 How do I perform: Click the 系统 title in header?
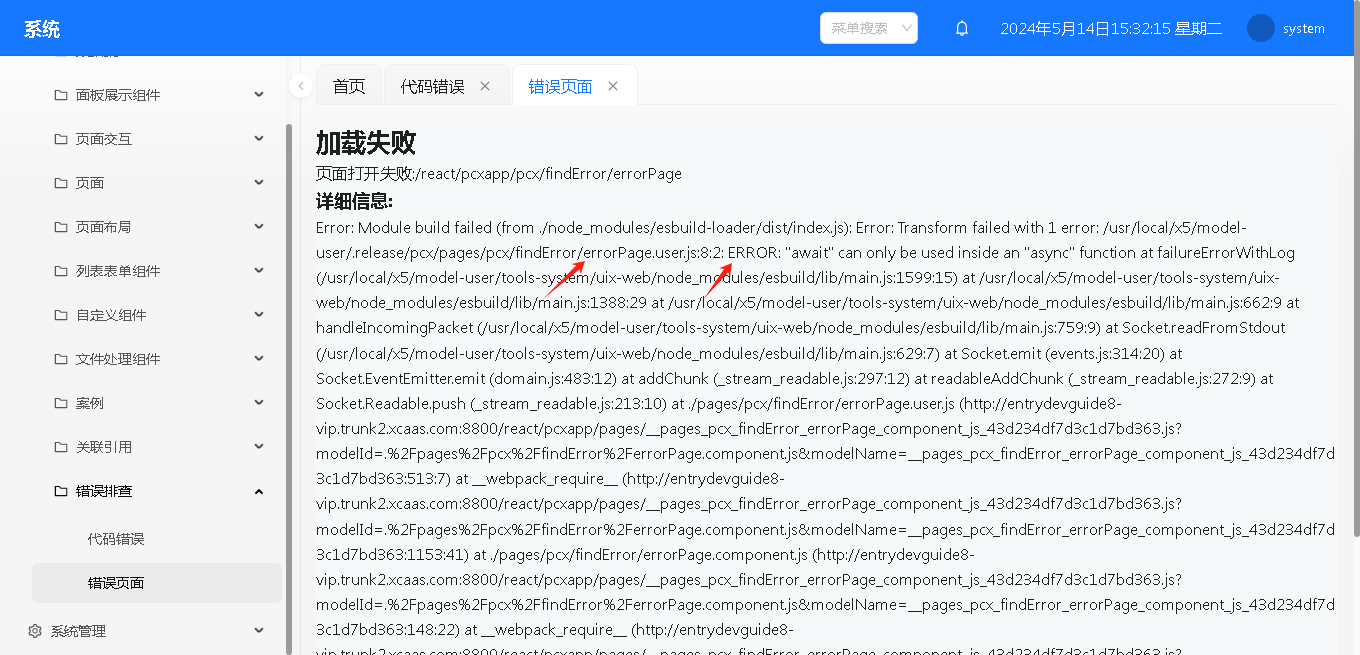42,29
